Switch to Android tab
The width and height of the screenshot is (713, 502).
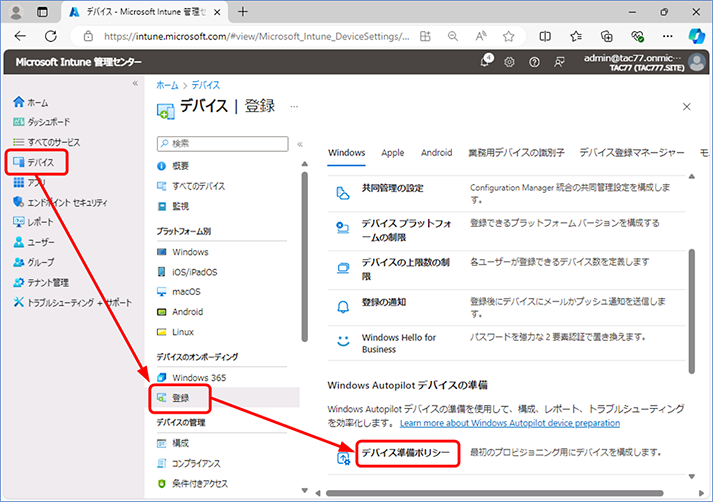[x=437, y=153]
